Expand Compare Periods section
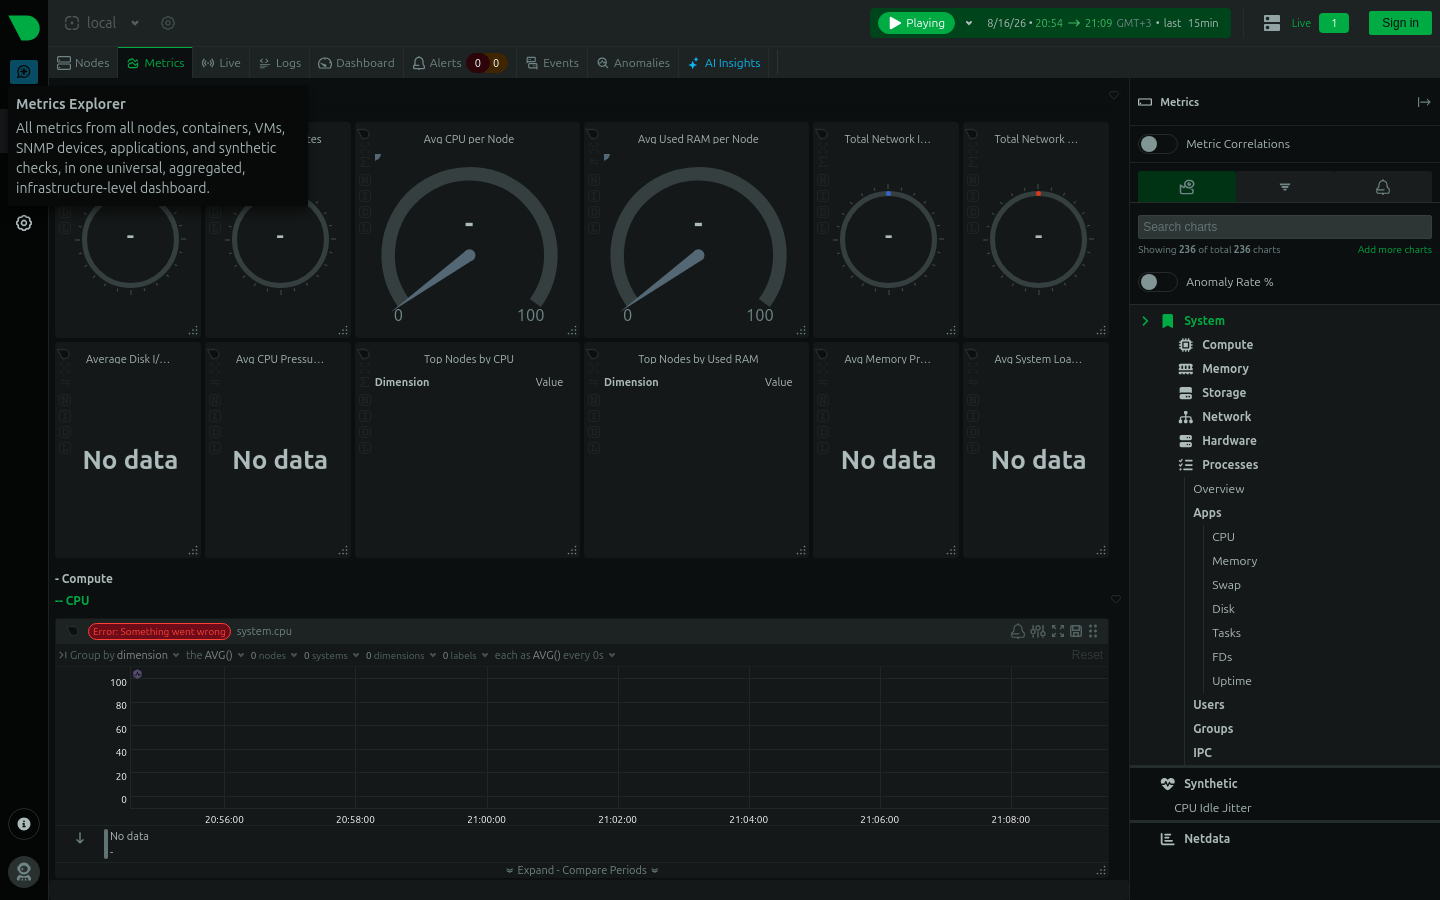The height and width of the screenshot is (900, 1440). click(x=582, y=870)
